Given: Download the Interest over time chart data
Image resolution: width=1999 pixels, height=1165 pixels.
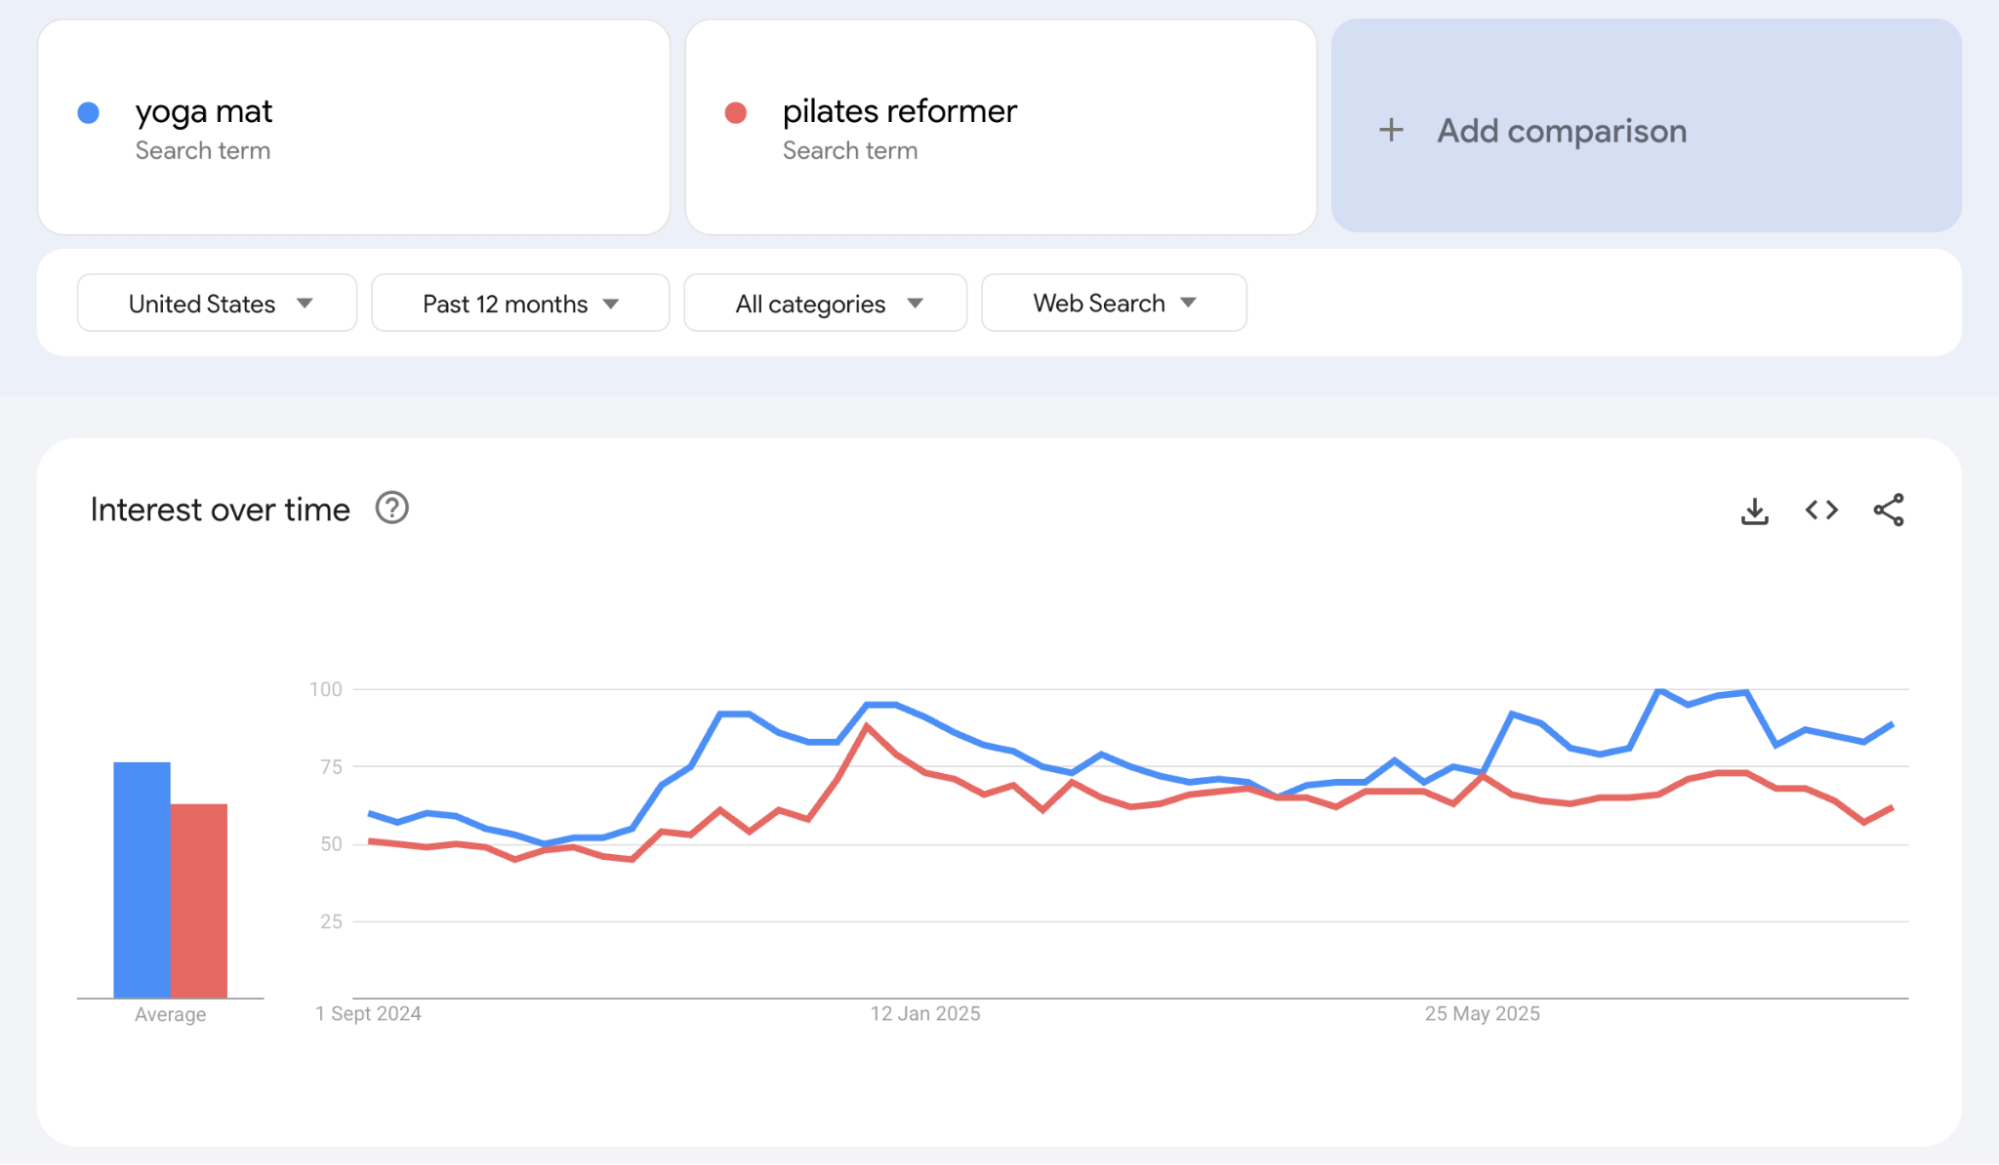Looking at the screenshot, I should (1755, 510).
